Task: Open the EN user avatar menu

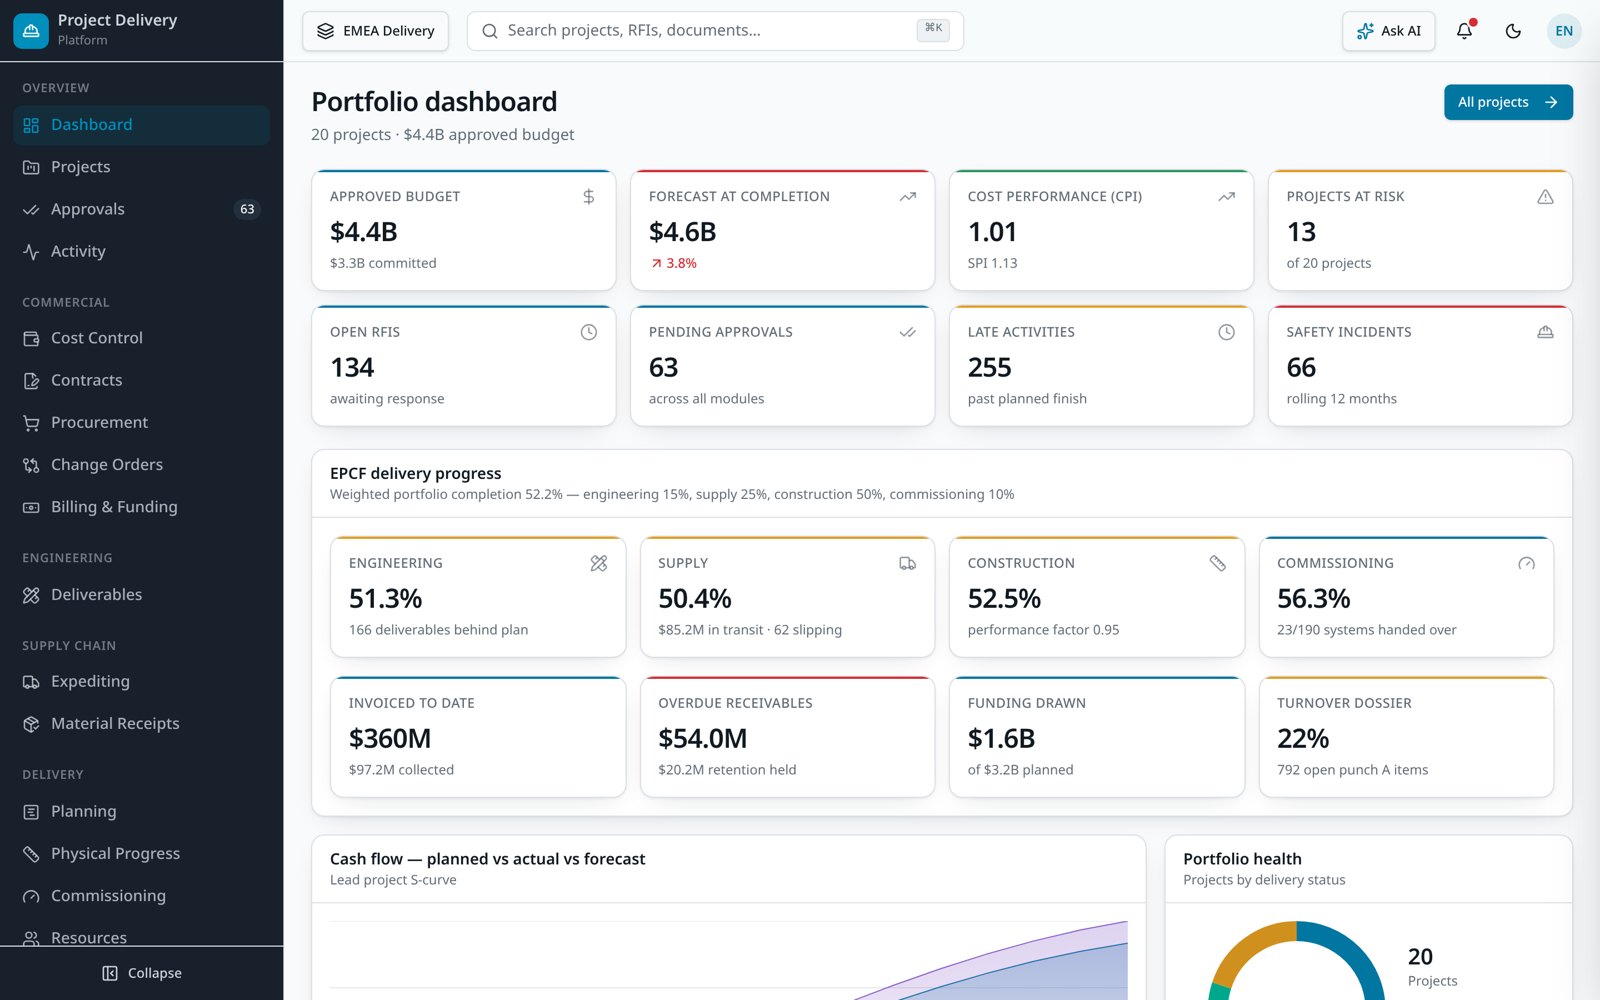Action: click(1564, 31)
